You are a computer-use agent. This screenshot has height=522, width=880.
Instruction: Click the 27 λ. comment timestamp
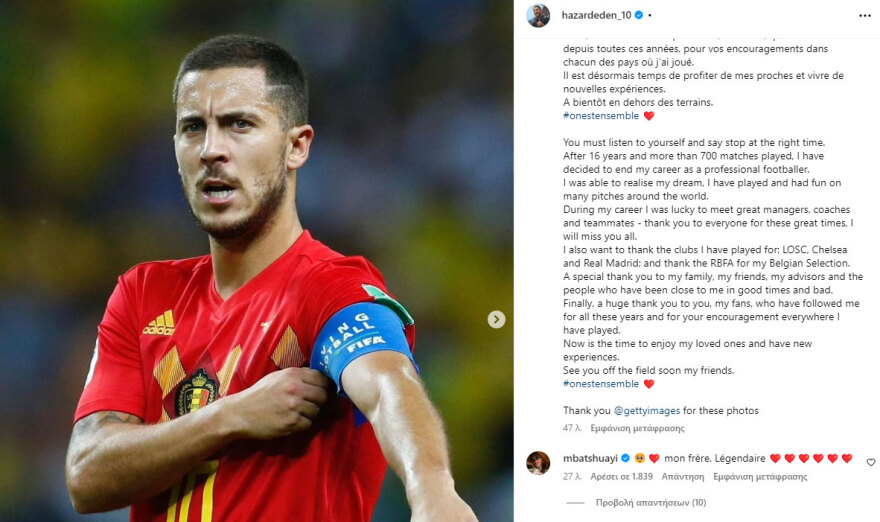coord(572,477)
